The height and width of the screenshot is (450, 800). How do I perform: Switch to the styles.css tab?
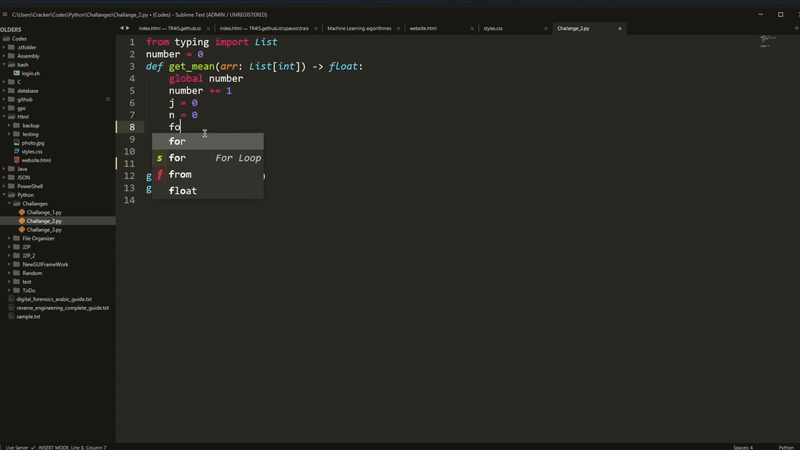(x=493, y=29)
